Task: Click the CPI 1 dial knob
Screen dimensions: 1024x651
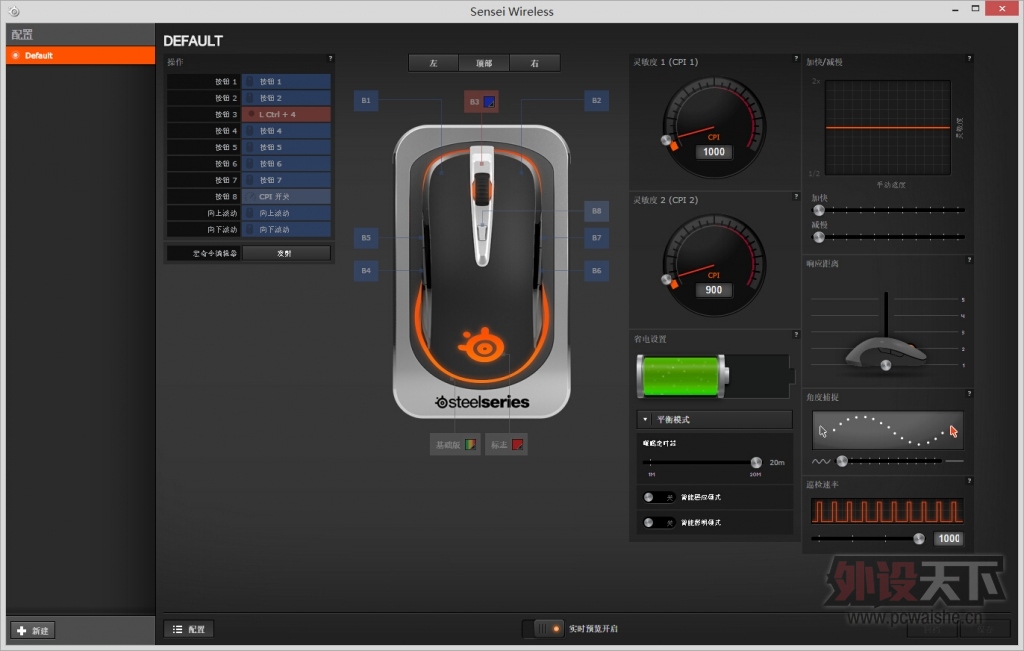Action: coord(665,140)
